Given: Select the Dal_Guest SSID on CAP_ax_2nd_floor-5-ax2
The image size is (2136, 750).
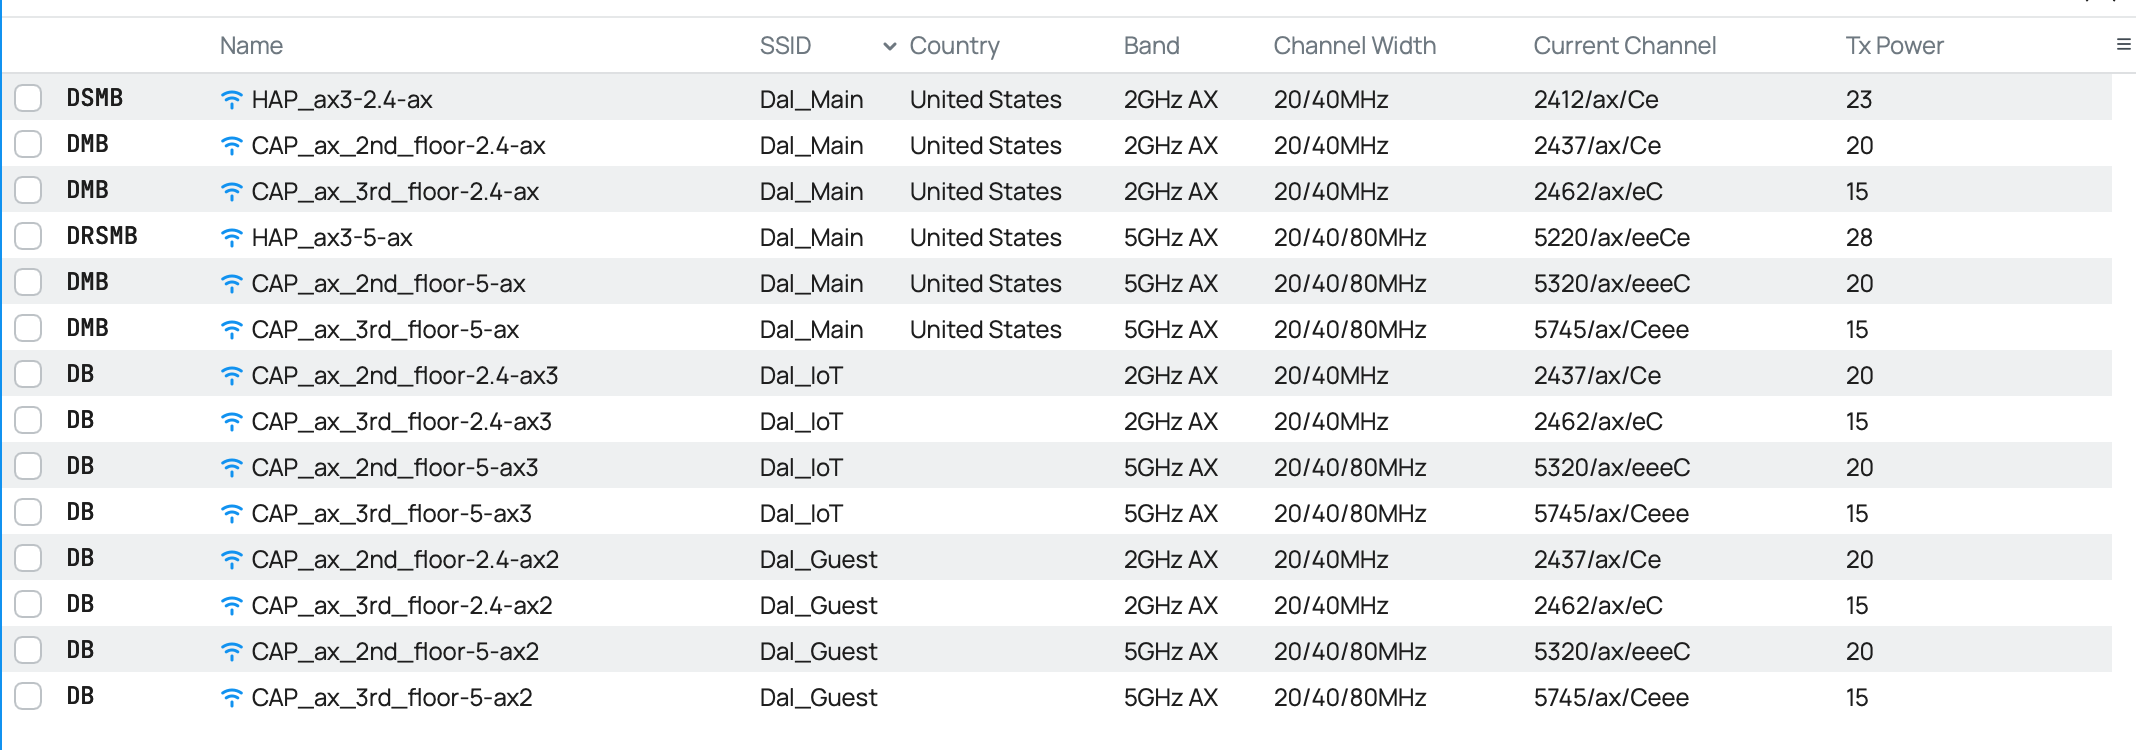Looking at the screenshot, I should click(x=818, y=651).
